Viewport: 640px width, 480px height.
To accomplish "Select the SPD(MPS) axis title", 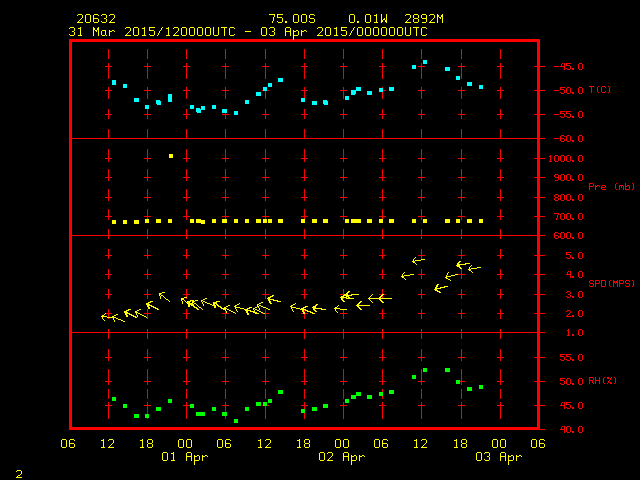I will pos(611,283).
